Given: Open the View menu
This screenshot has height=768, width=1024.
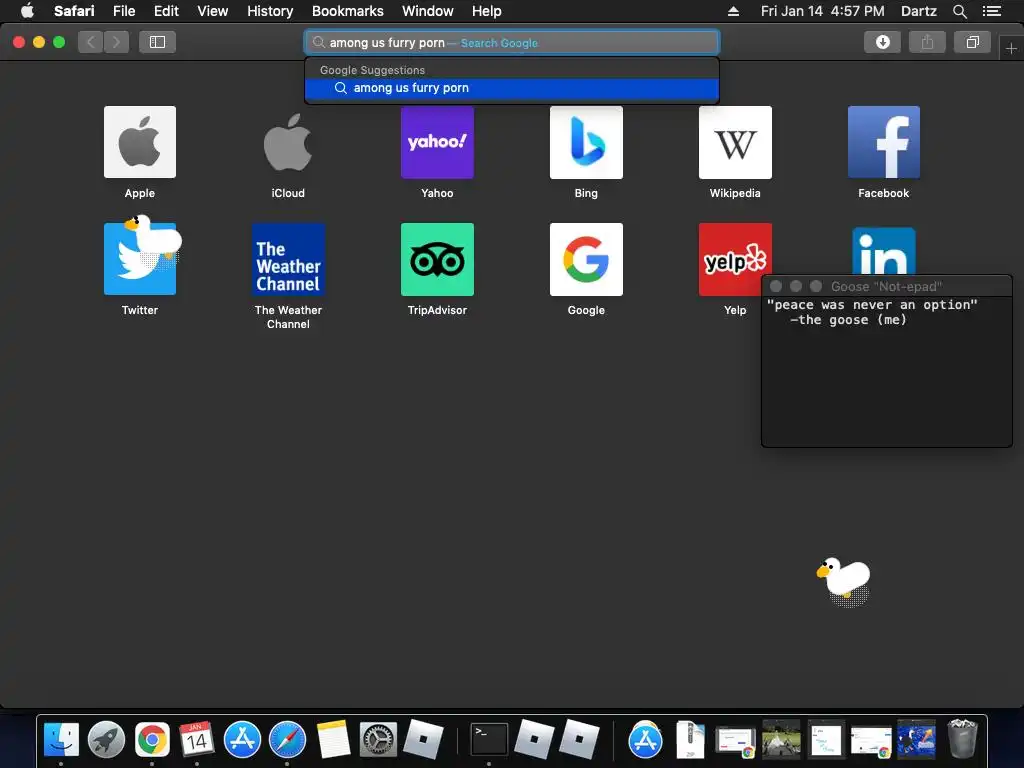Looking at the screenshot, I should coord(212,11).
